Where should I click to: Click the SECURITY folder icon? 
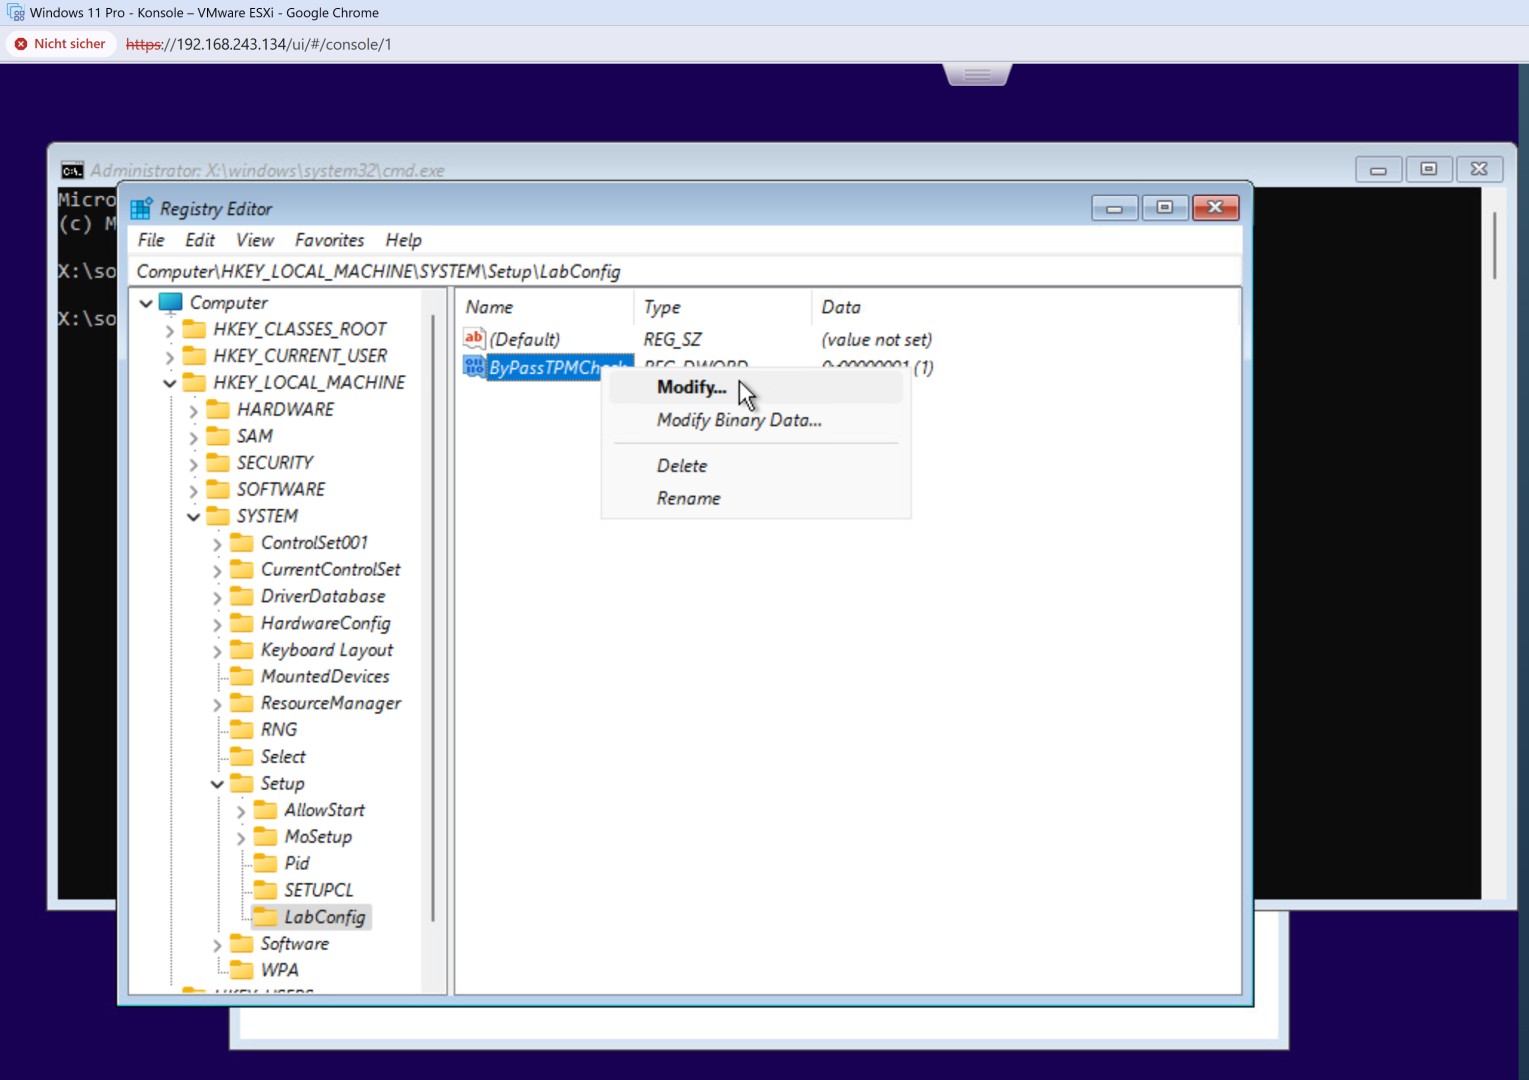(218, 462)
